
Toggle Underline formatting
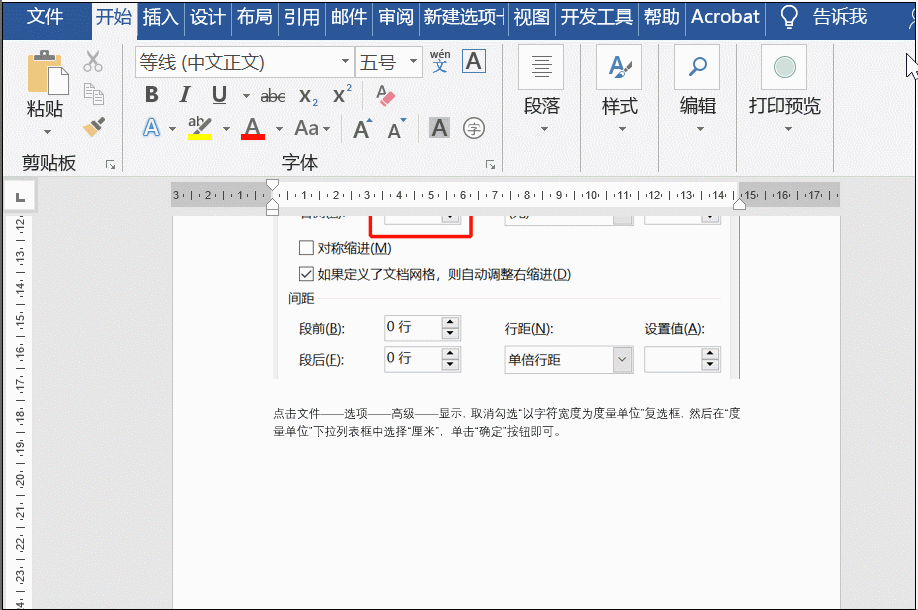(x=220, y=95)
